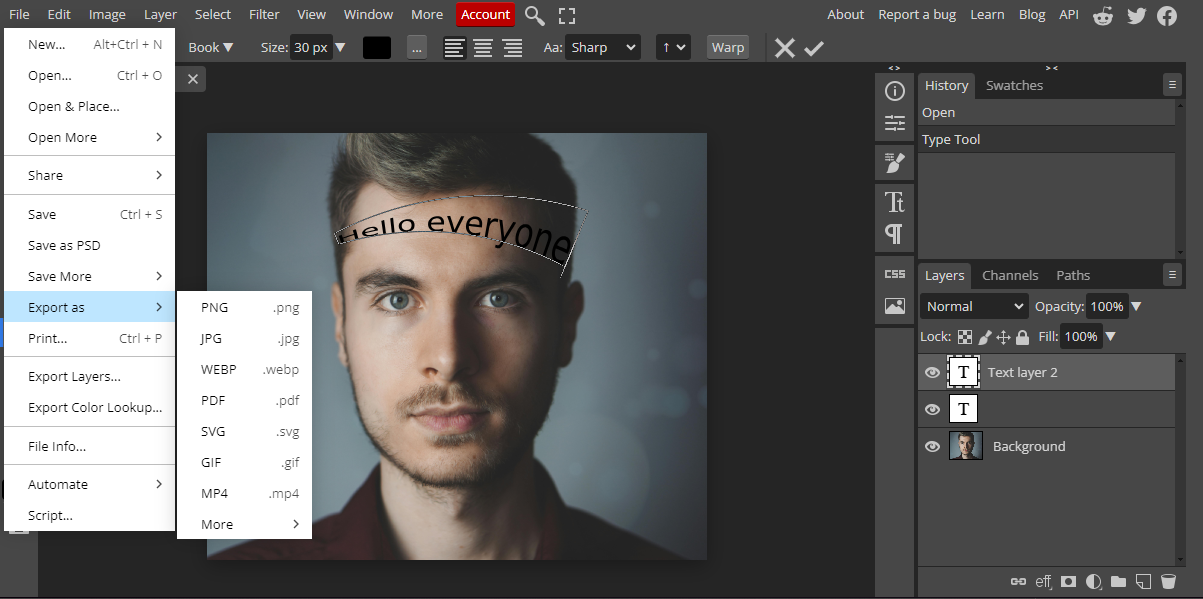Open the Character panel (Tt icon)
Viewport: 1203px width, 599px height.
(895, 203)
